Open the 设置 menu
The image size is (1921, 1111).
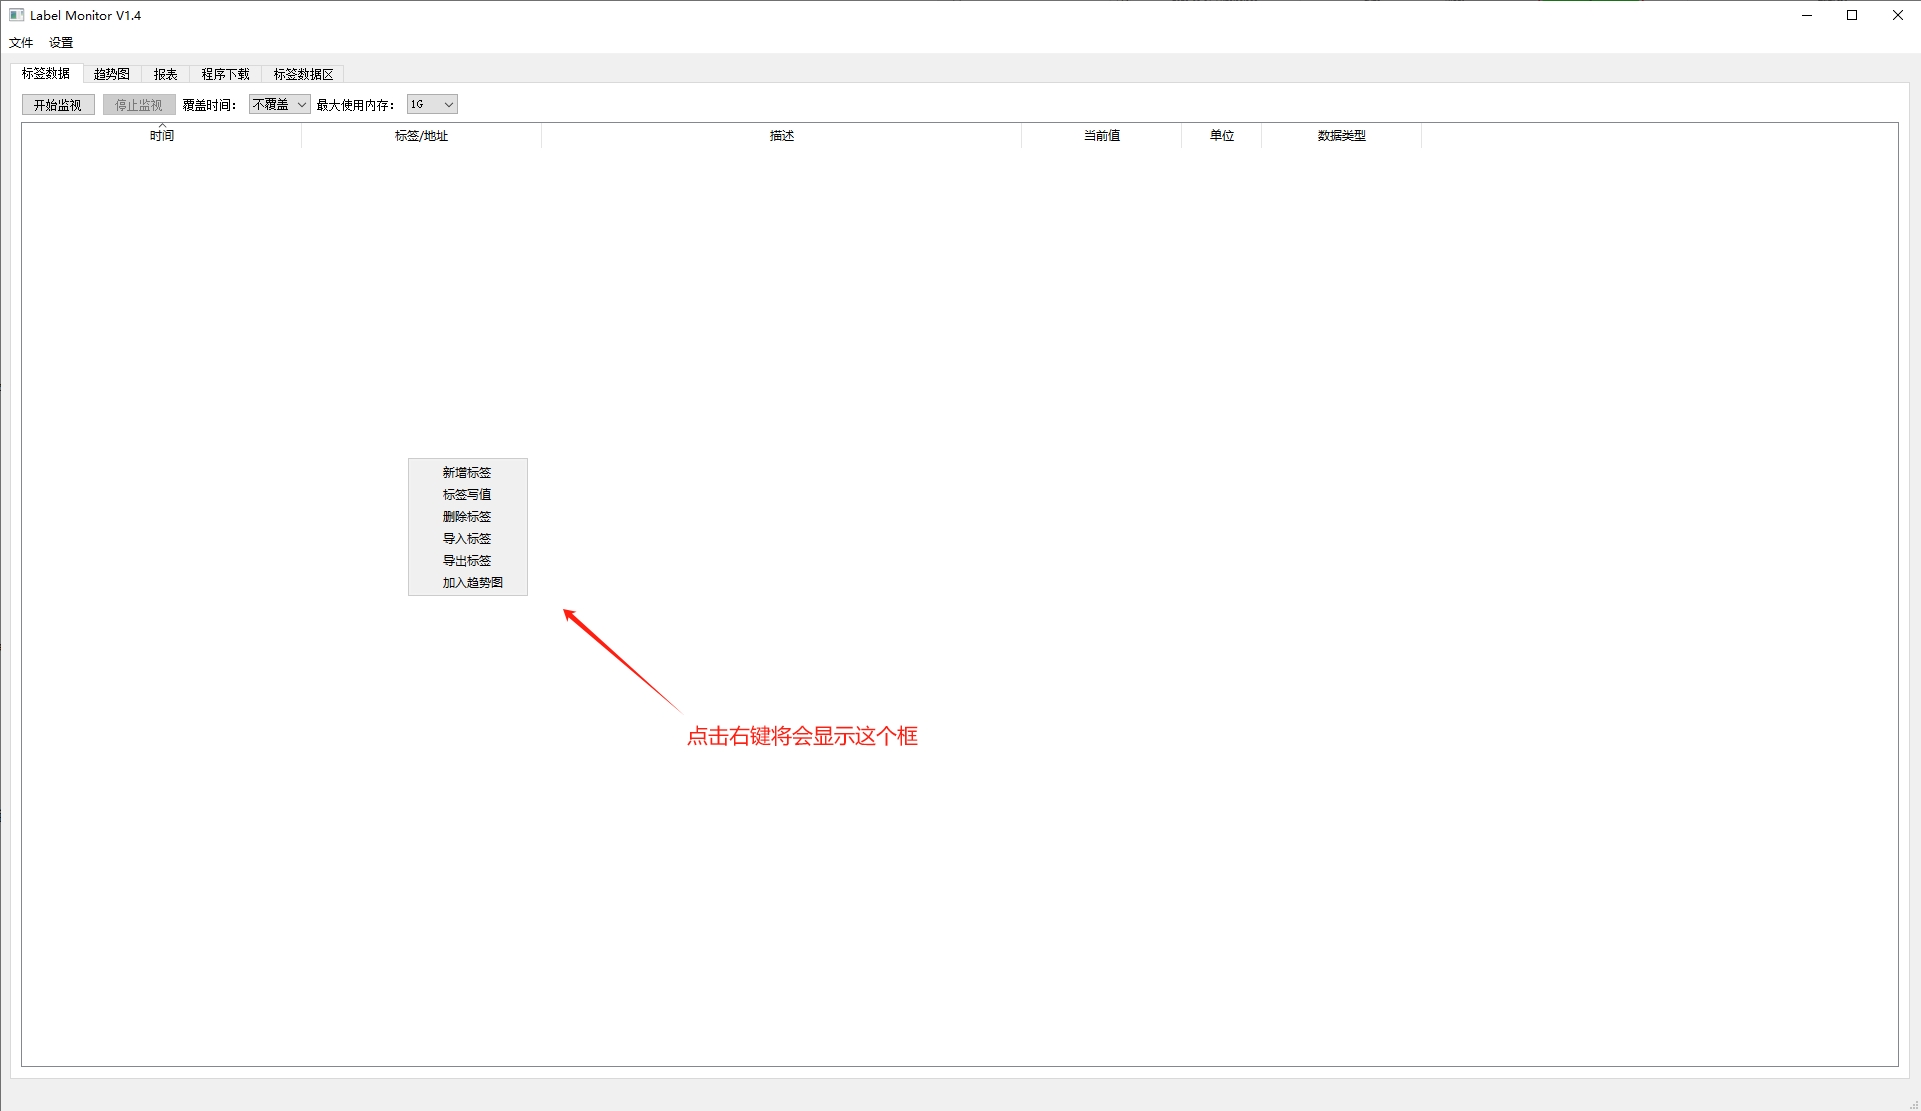[61, 43]
